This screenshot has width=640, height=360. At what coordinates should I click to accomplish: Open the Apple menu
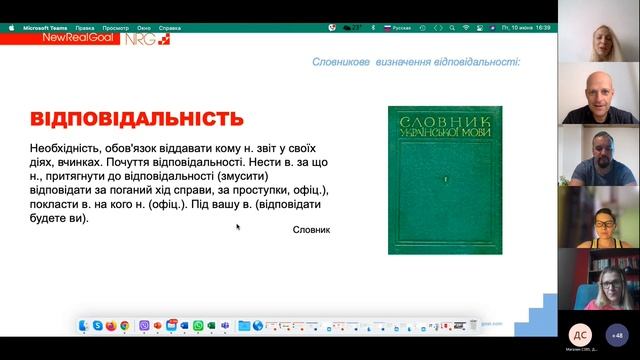pos(11,28)
